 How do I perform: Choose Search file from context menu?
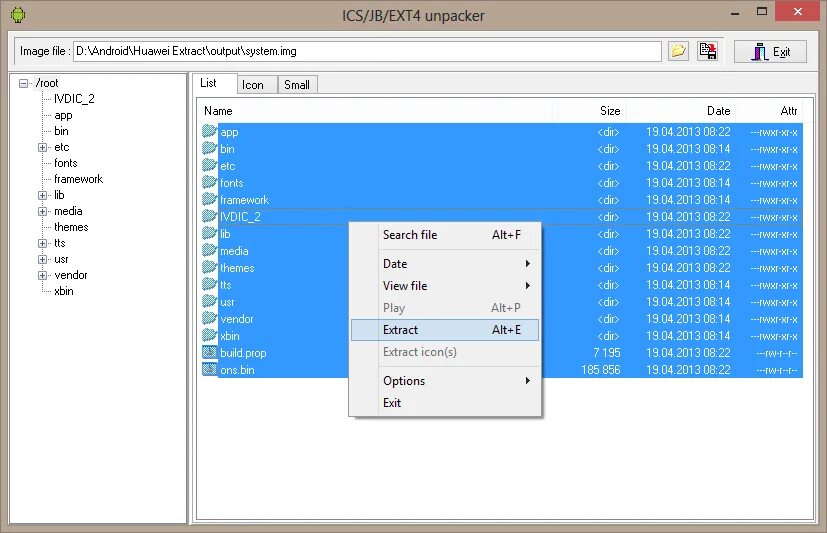445,235
